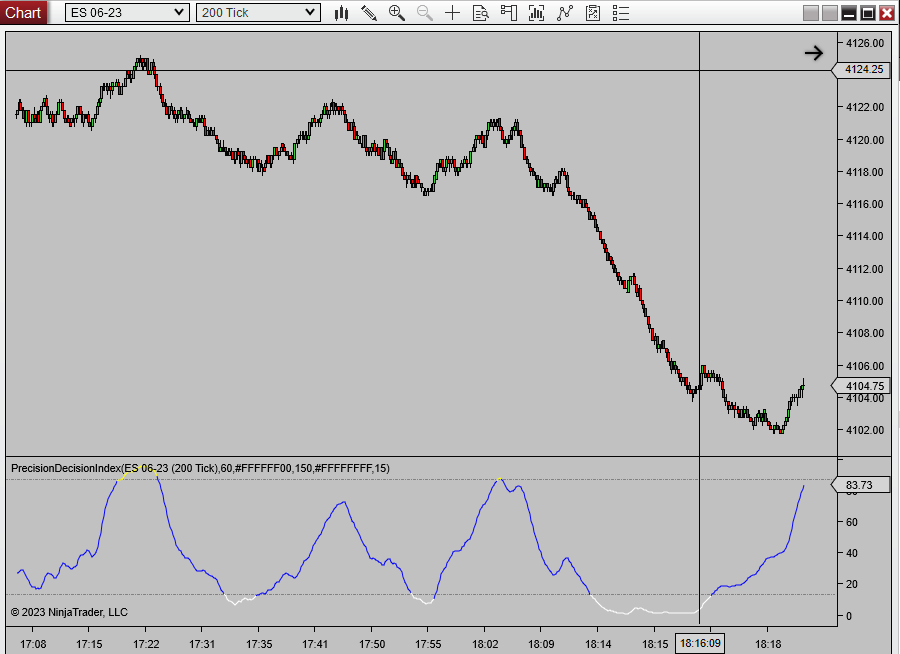Open the Strategies dialog icon
Viewport: 900px width, 654px height.
click(x=593, y=13)
